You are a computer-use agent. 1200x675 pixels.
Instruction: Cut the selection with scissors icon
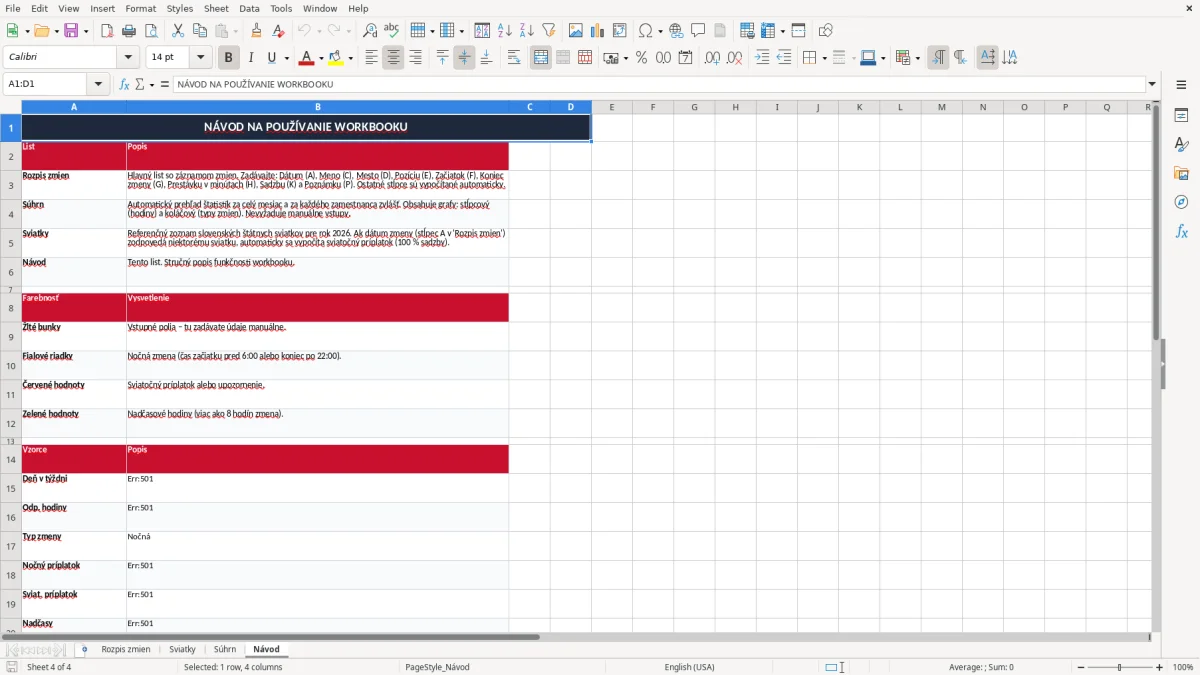click(178, 31)
